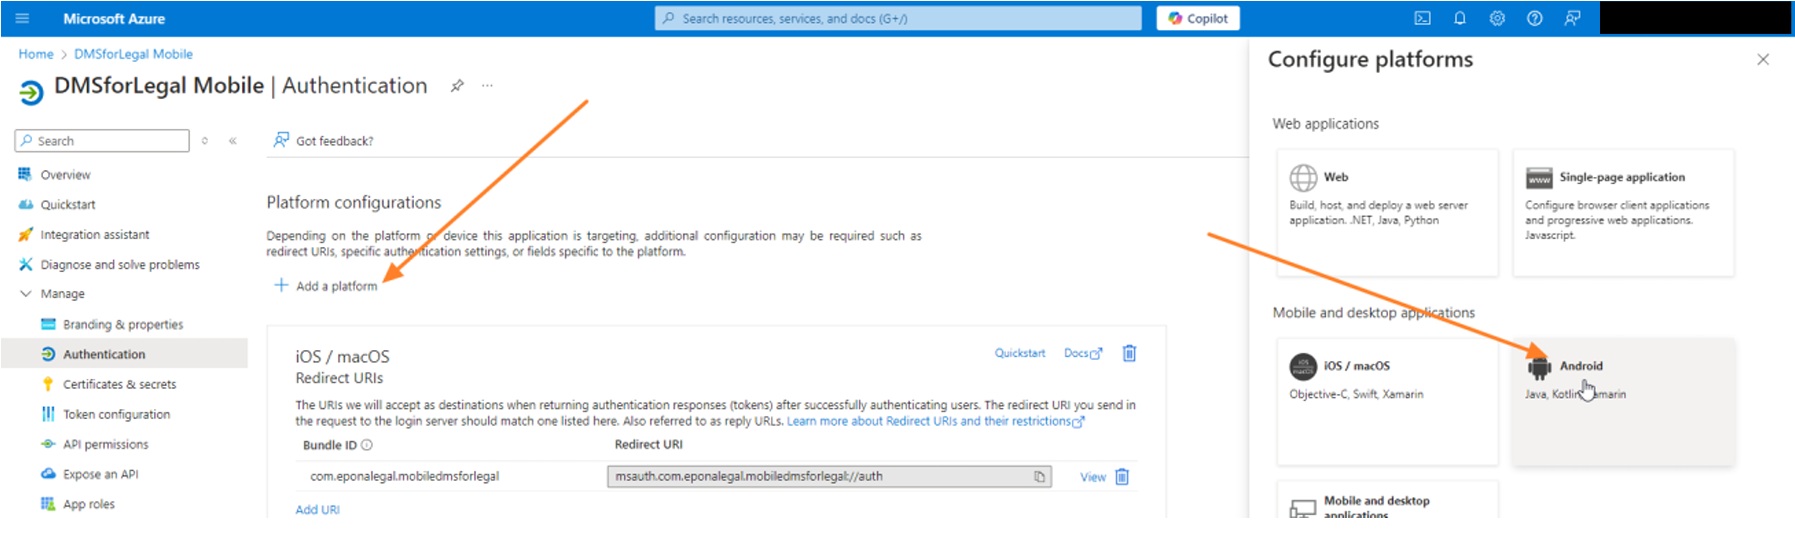The height and width of the screenshot is (535, 1795).
Task: Open the Cloud Shell icon in header
Action: (x=1422, y=18)
